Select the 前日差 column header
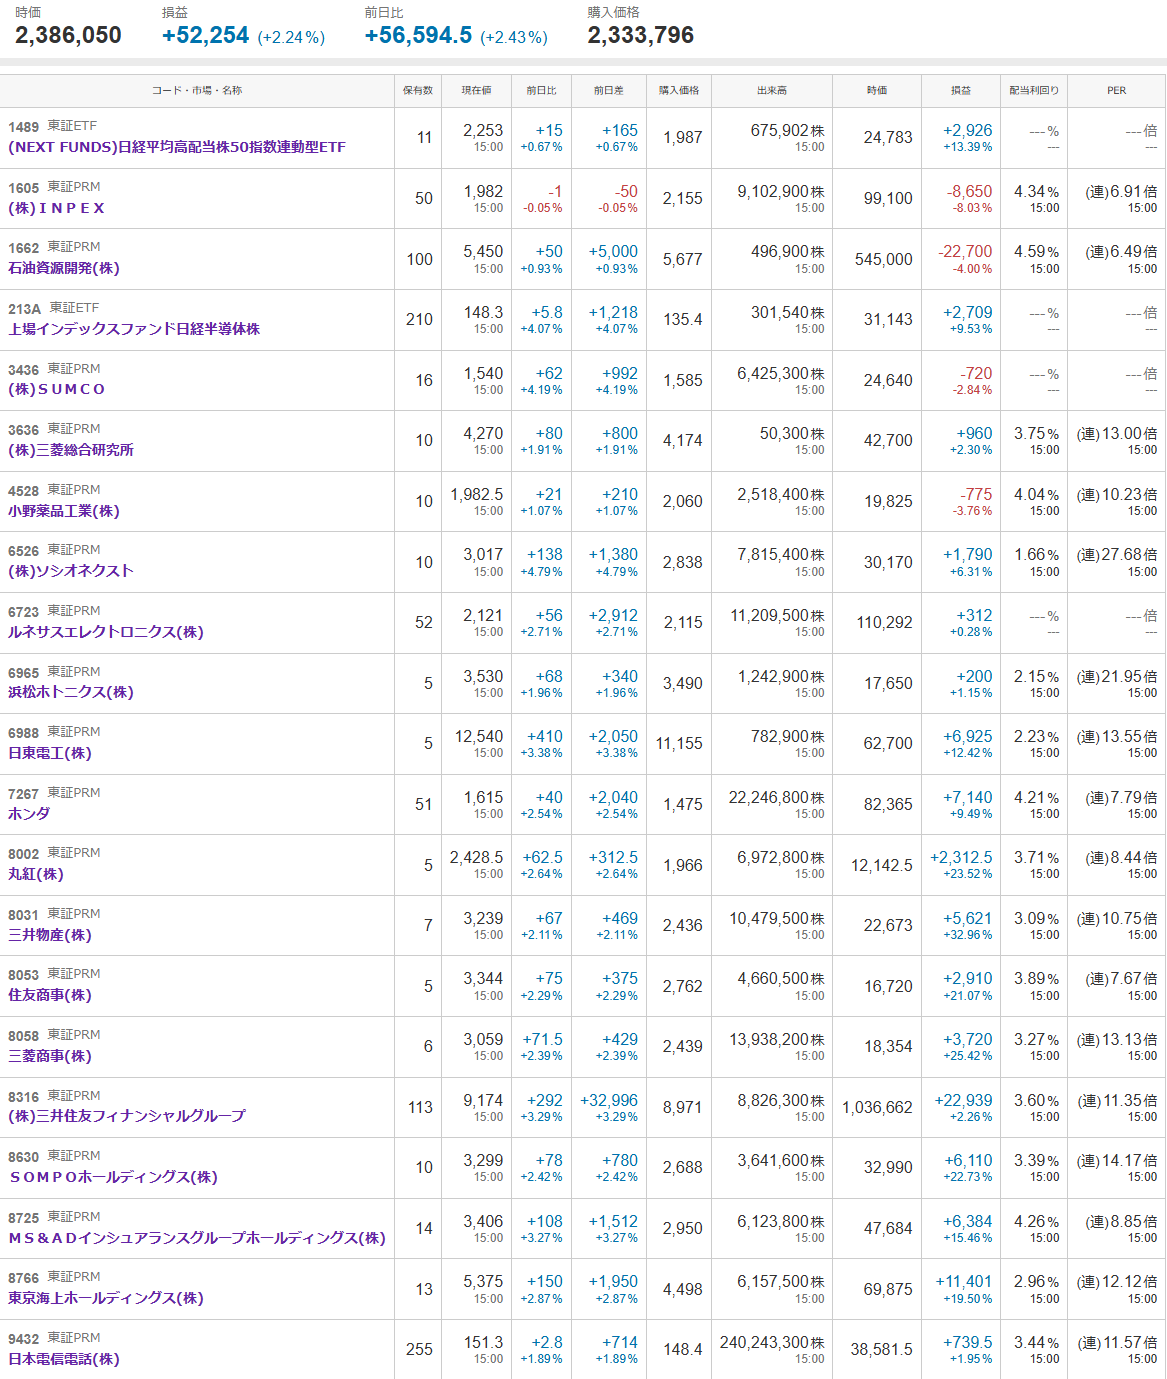Viewport: 1167px width, 1379px height. point(608,90)
